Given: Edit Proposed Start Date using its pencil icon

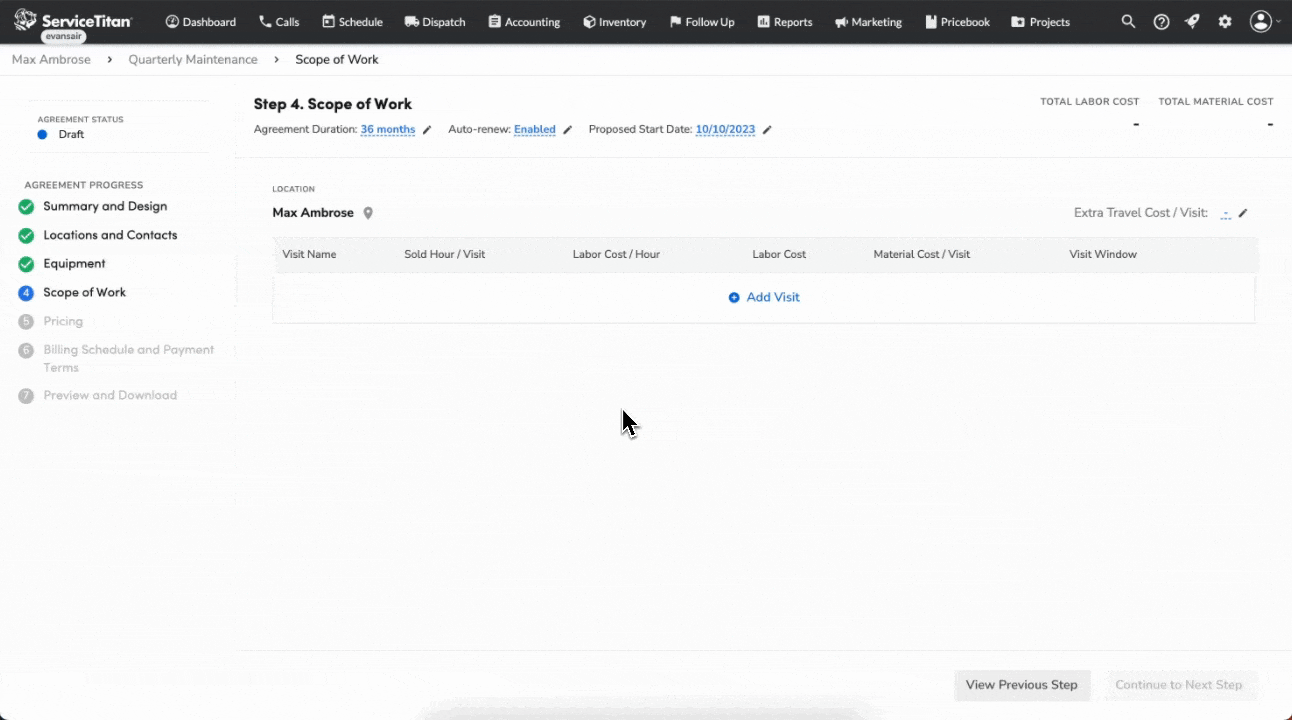Looking at the screenshot, I should (766, 129).
